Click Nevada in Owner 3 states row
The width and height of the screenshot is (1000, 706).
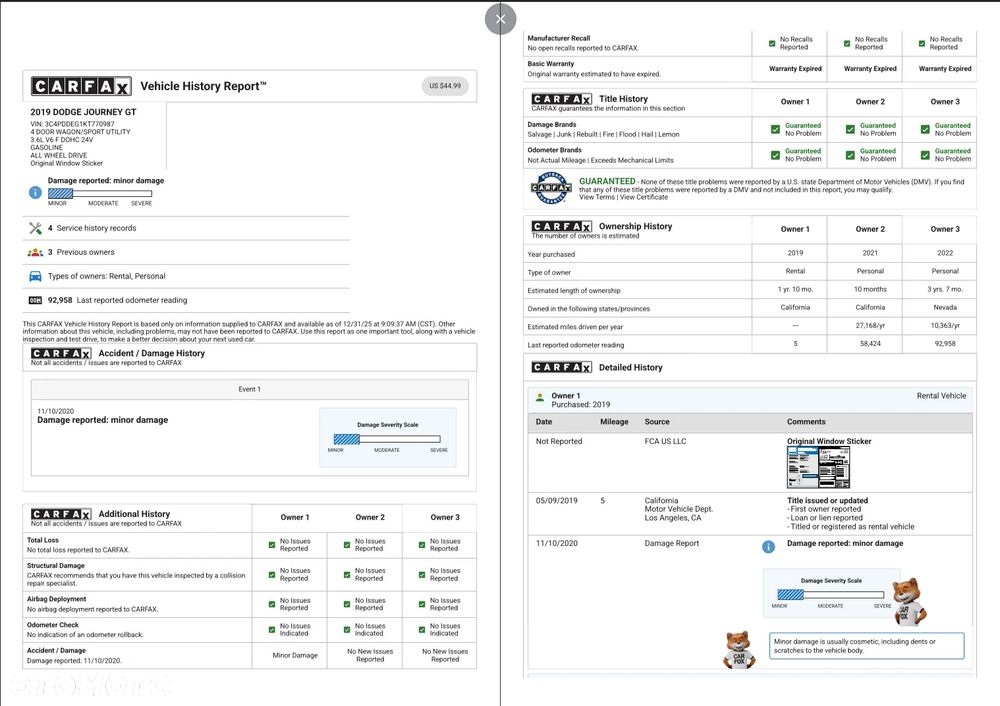945,307
